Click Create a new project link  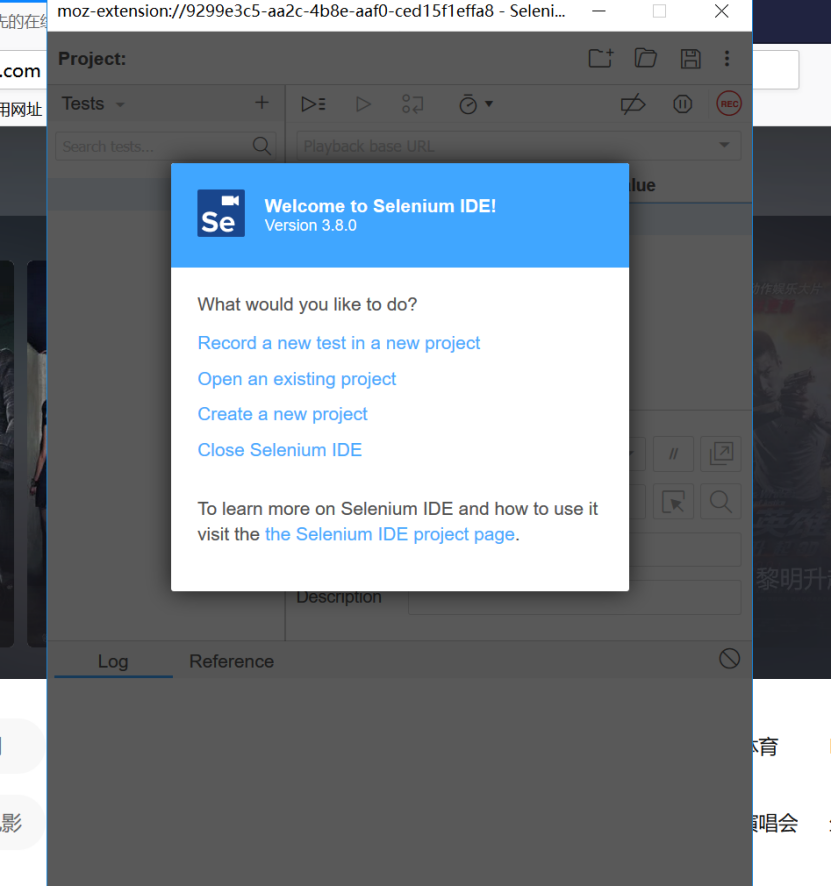click(282, 414)
